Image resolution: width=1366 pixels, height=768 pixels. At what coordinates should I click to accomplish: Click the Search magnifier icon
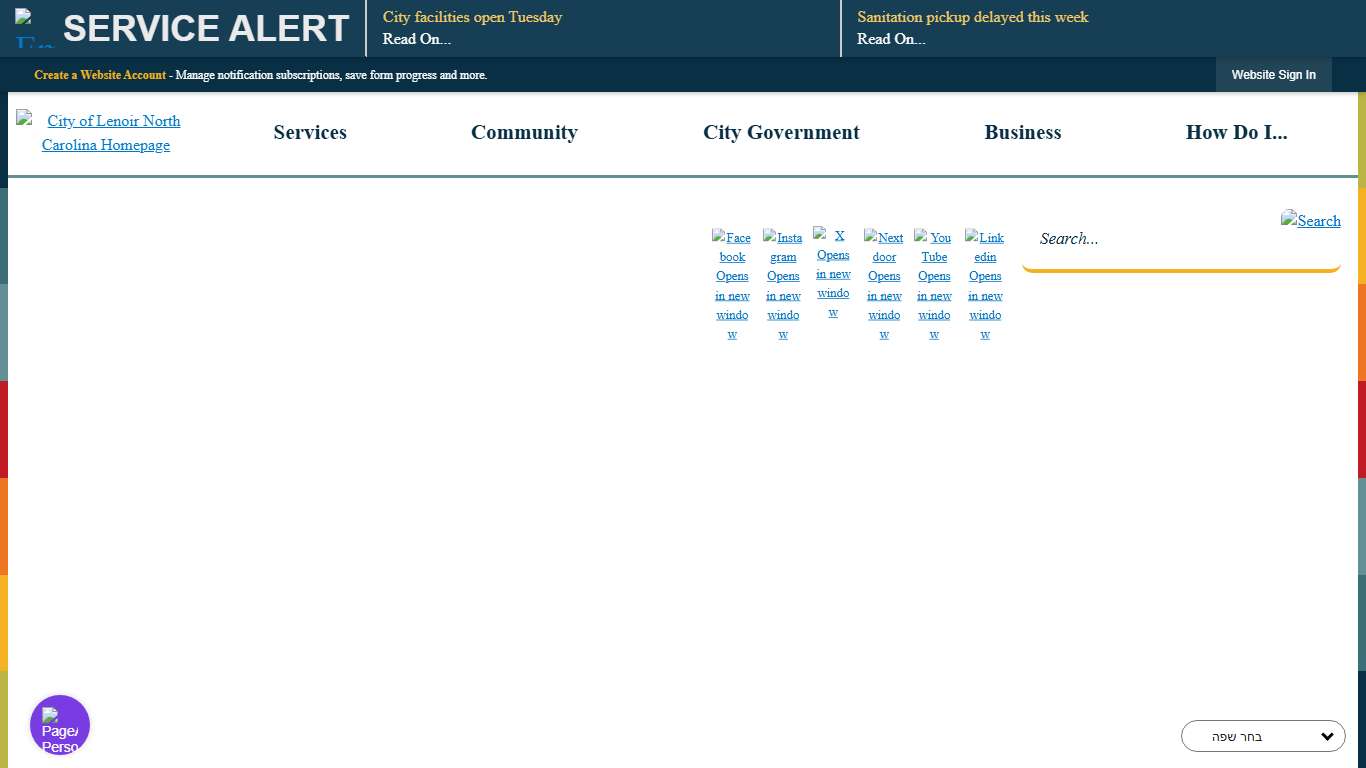1311,221
